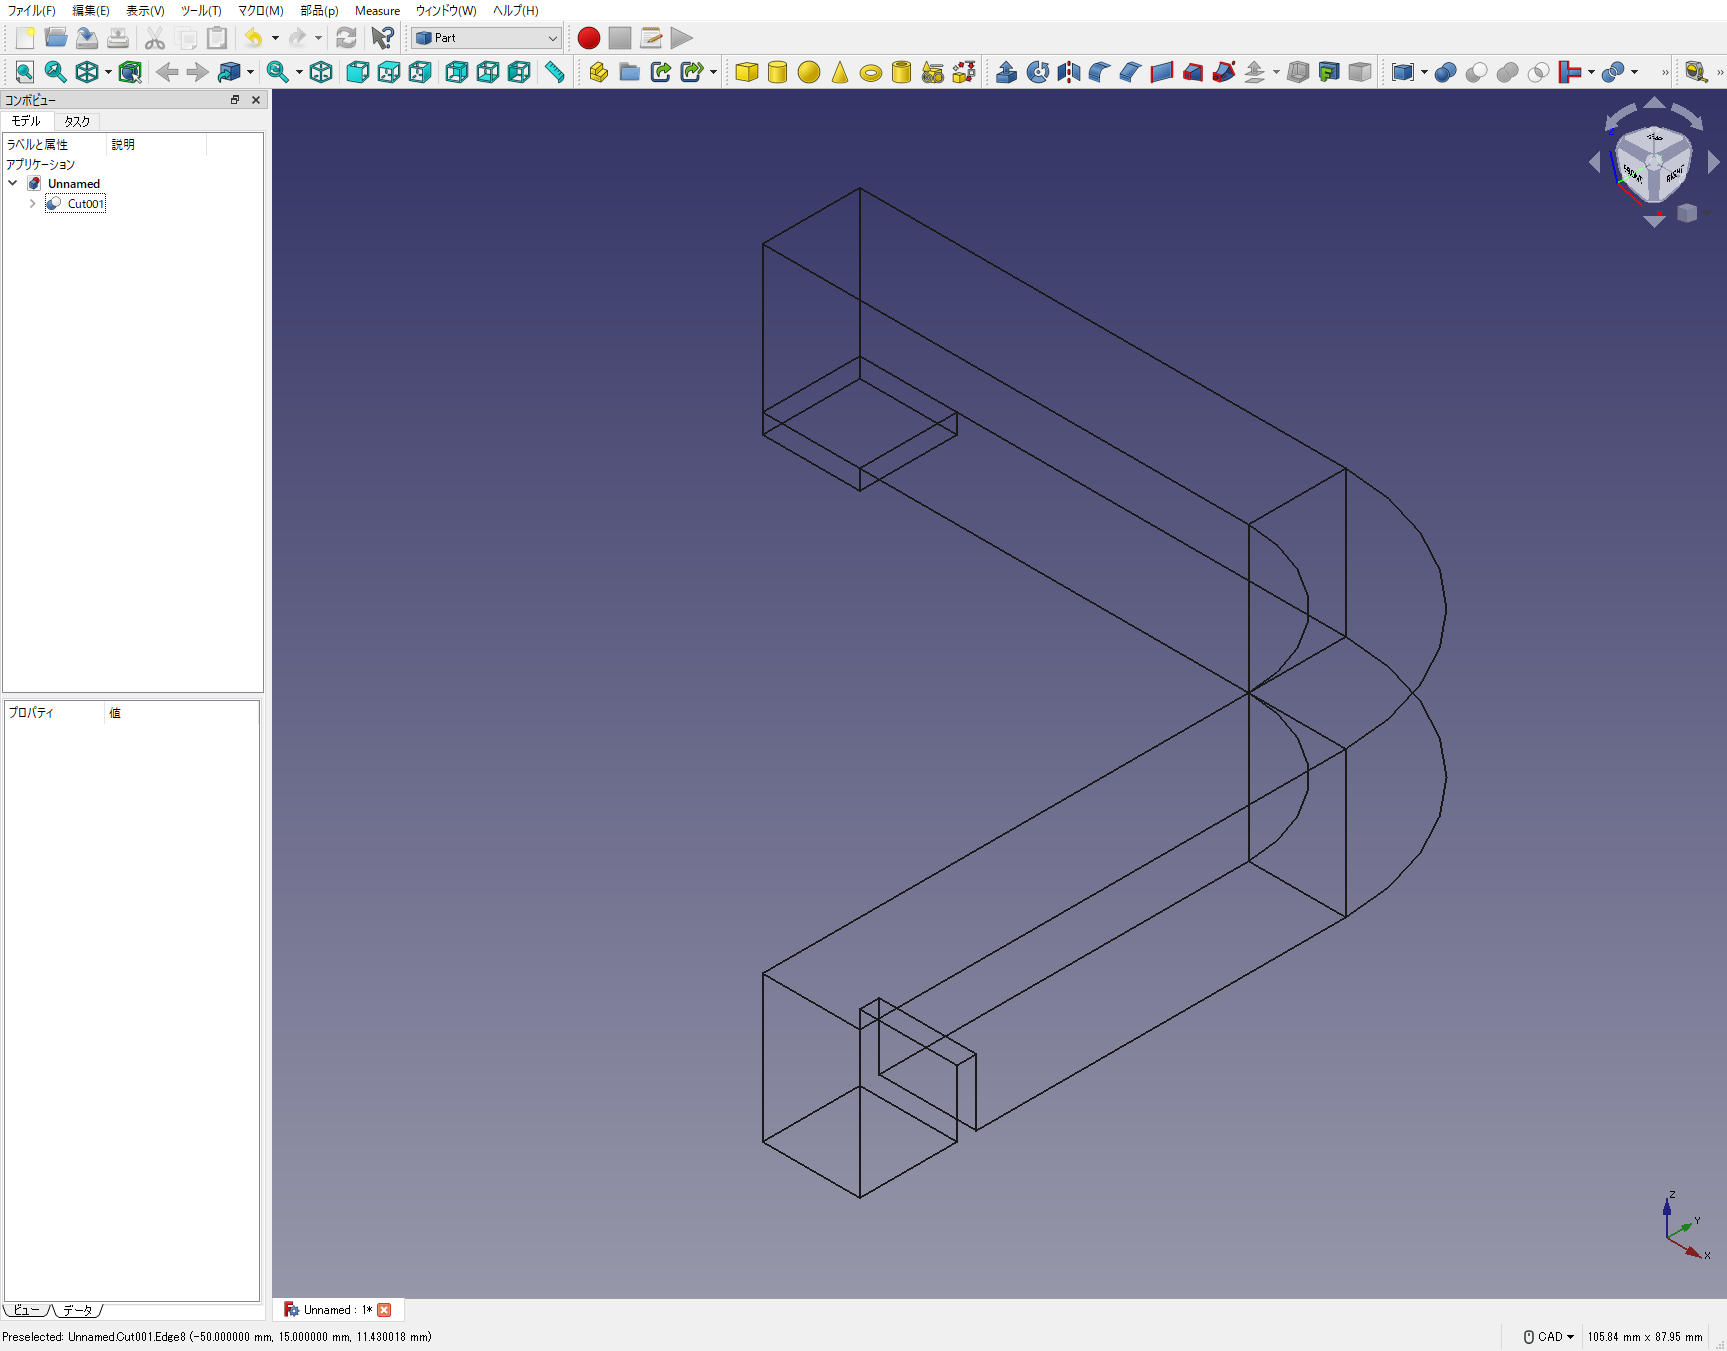Select the Revolve tool
The width and height of the screenshot is (1727, 1351).
pyautogui.click(x=1038, y=72)
